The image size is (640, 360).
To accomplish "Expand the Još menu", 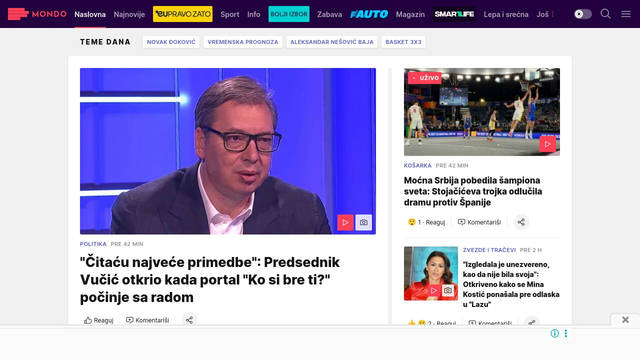I will click(542, 14).
